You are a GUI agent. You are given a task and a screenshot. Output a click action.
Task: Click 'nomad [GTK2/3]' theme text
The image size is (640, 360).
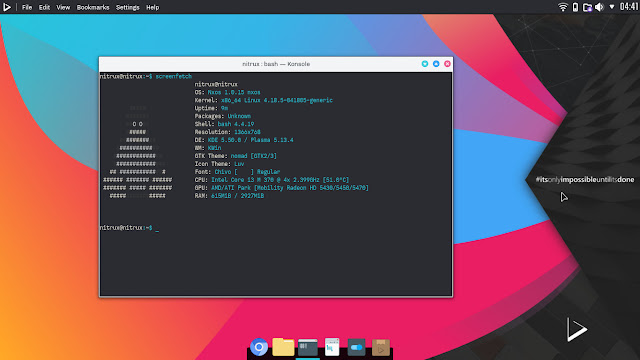[253, 156]
